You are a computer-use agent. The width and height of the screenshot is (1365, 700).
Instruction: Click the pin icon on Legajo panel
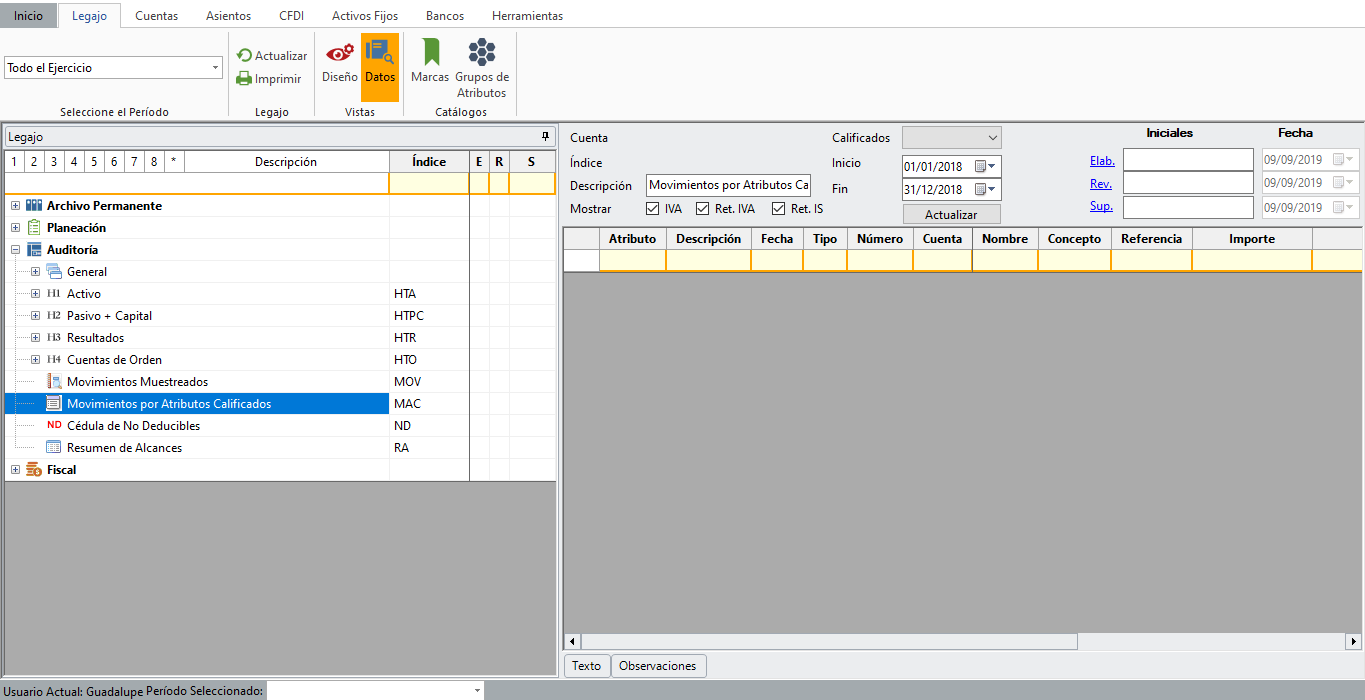point(545,136)
